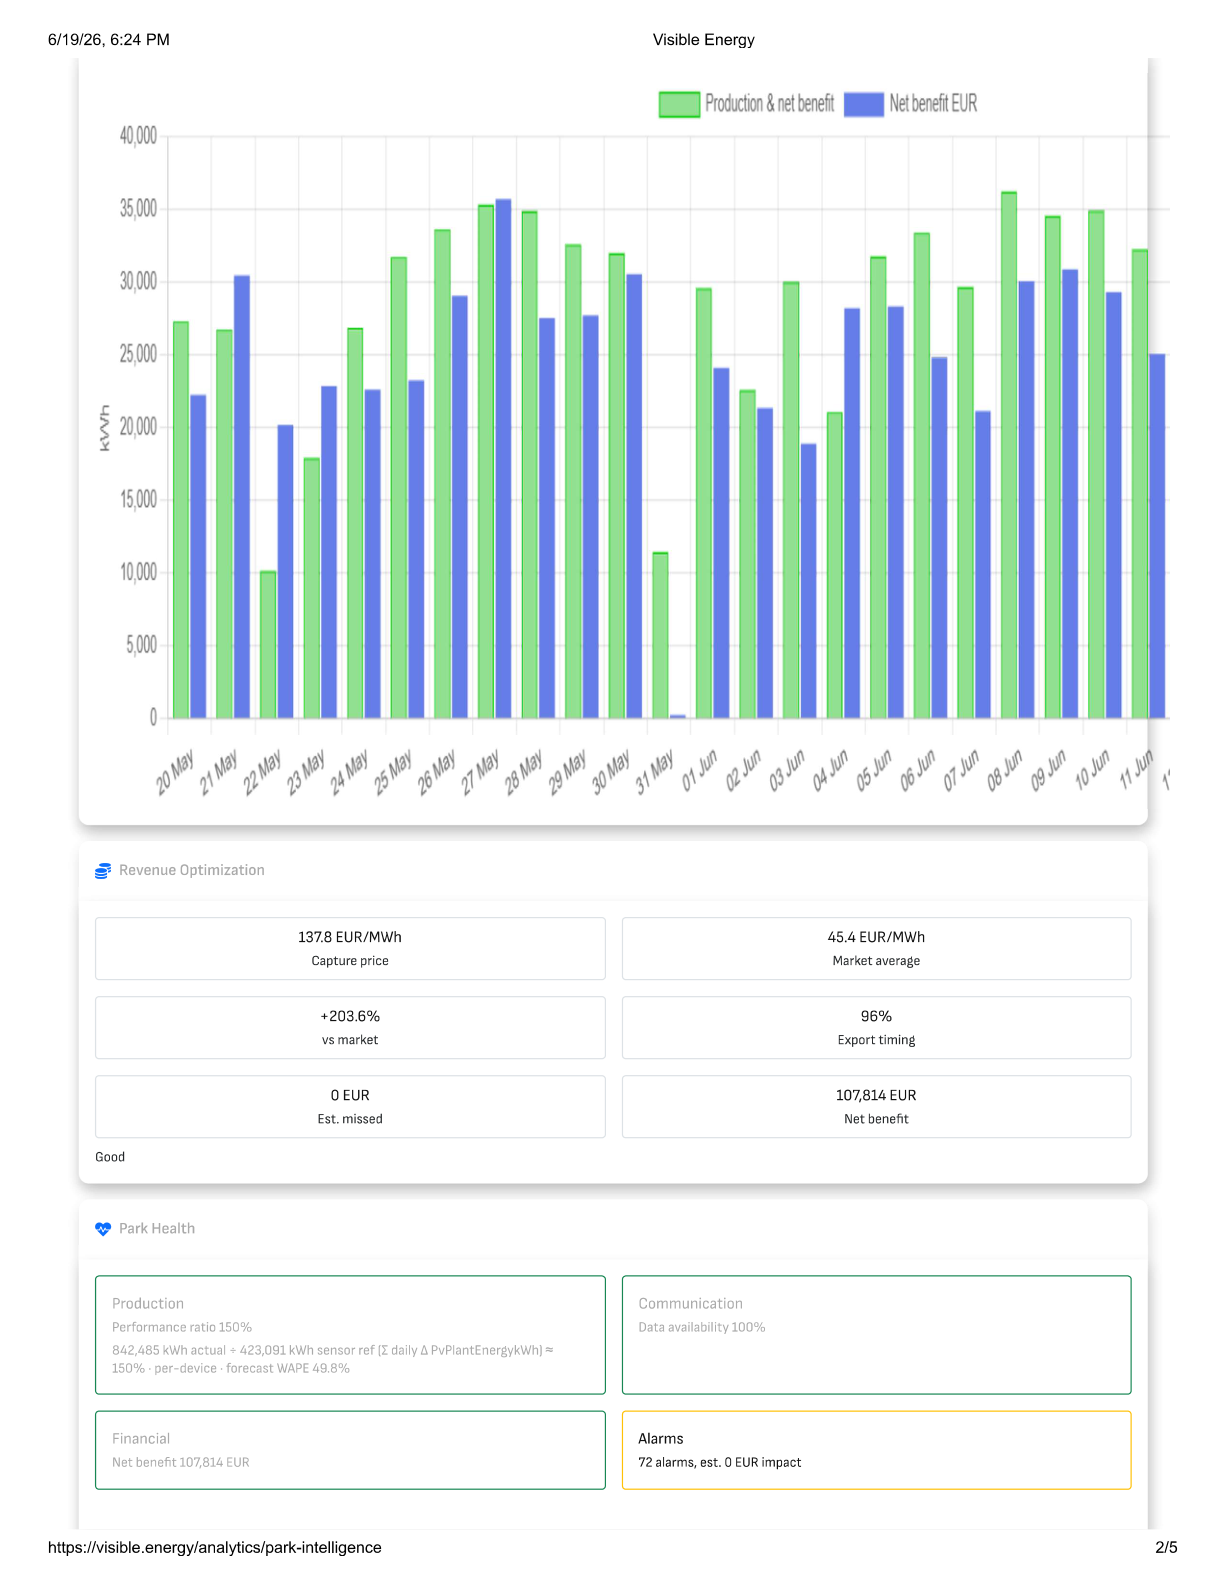
Task: Click the 11 Jun axis label
Action: pyautogui.click(x=1136, y=769)
